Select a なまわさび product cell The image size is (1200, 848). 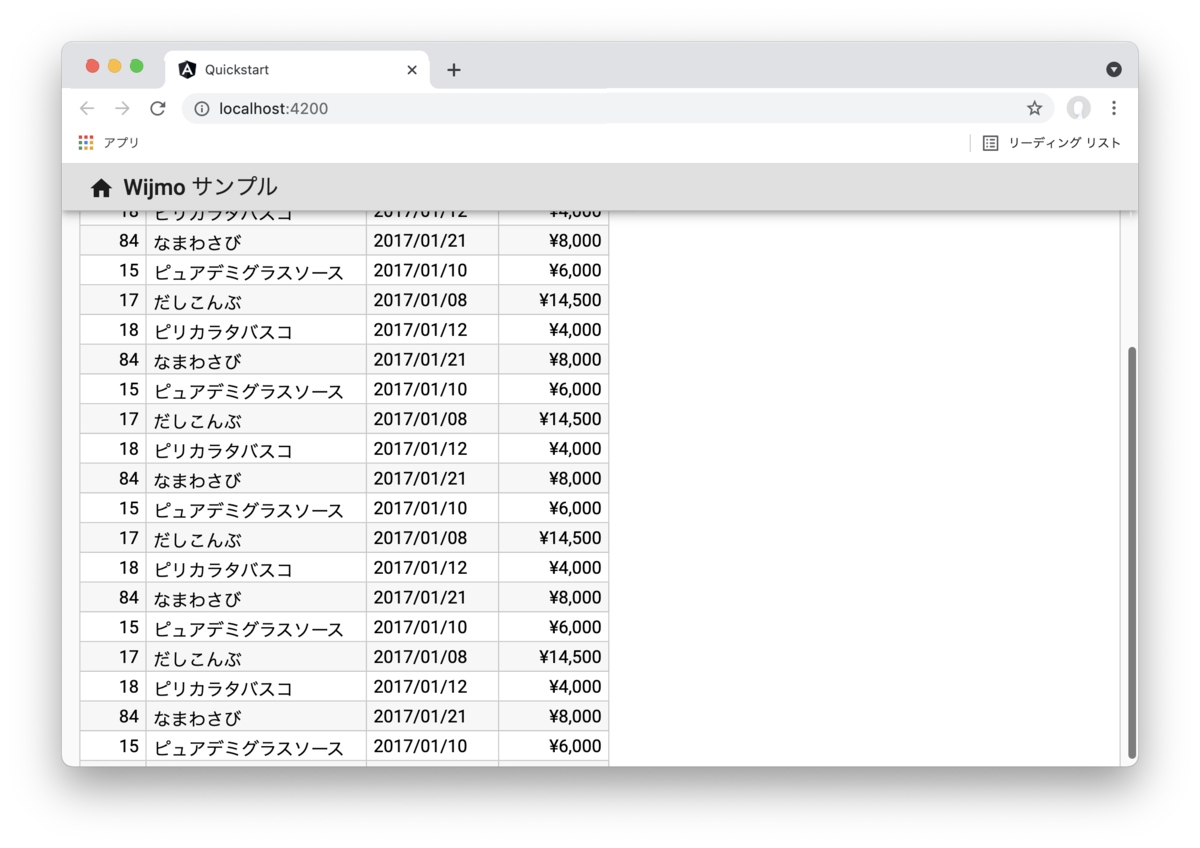[195, 240]
